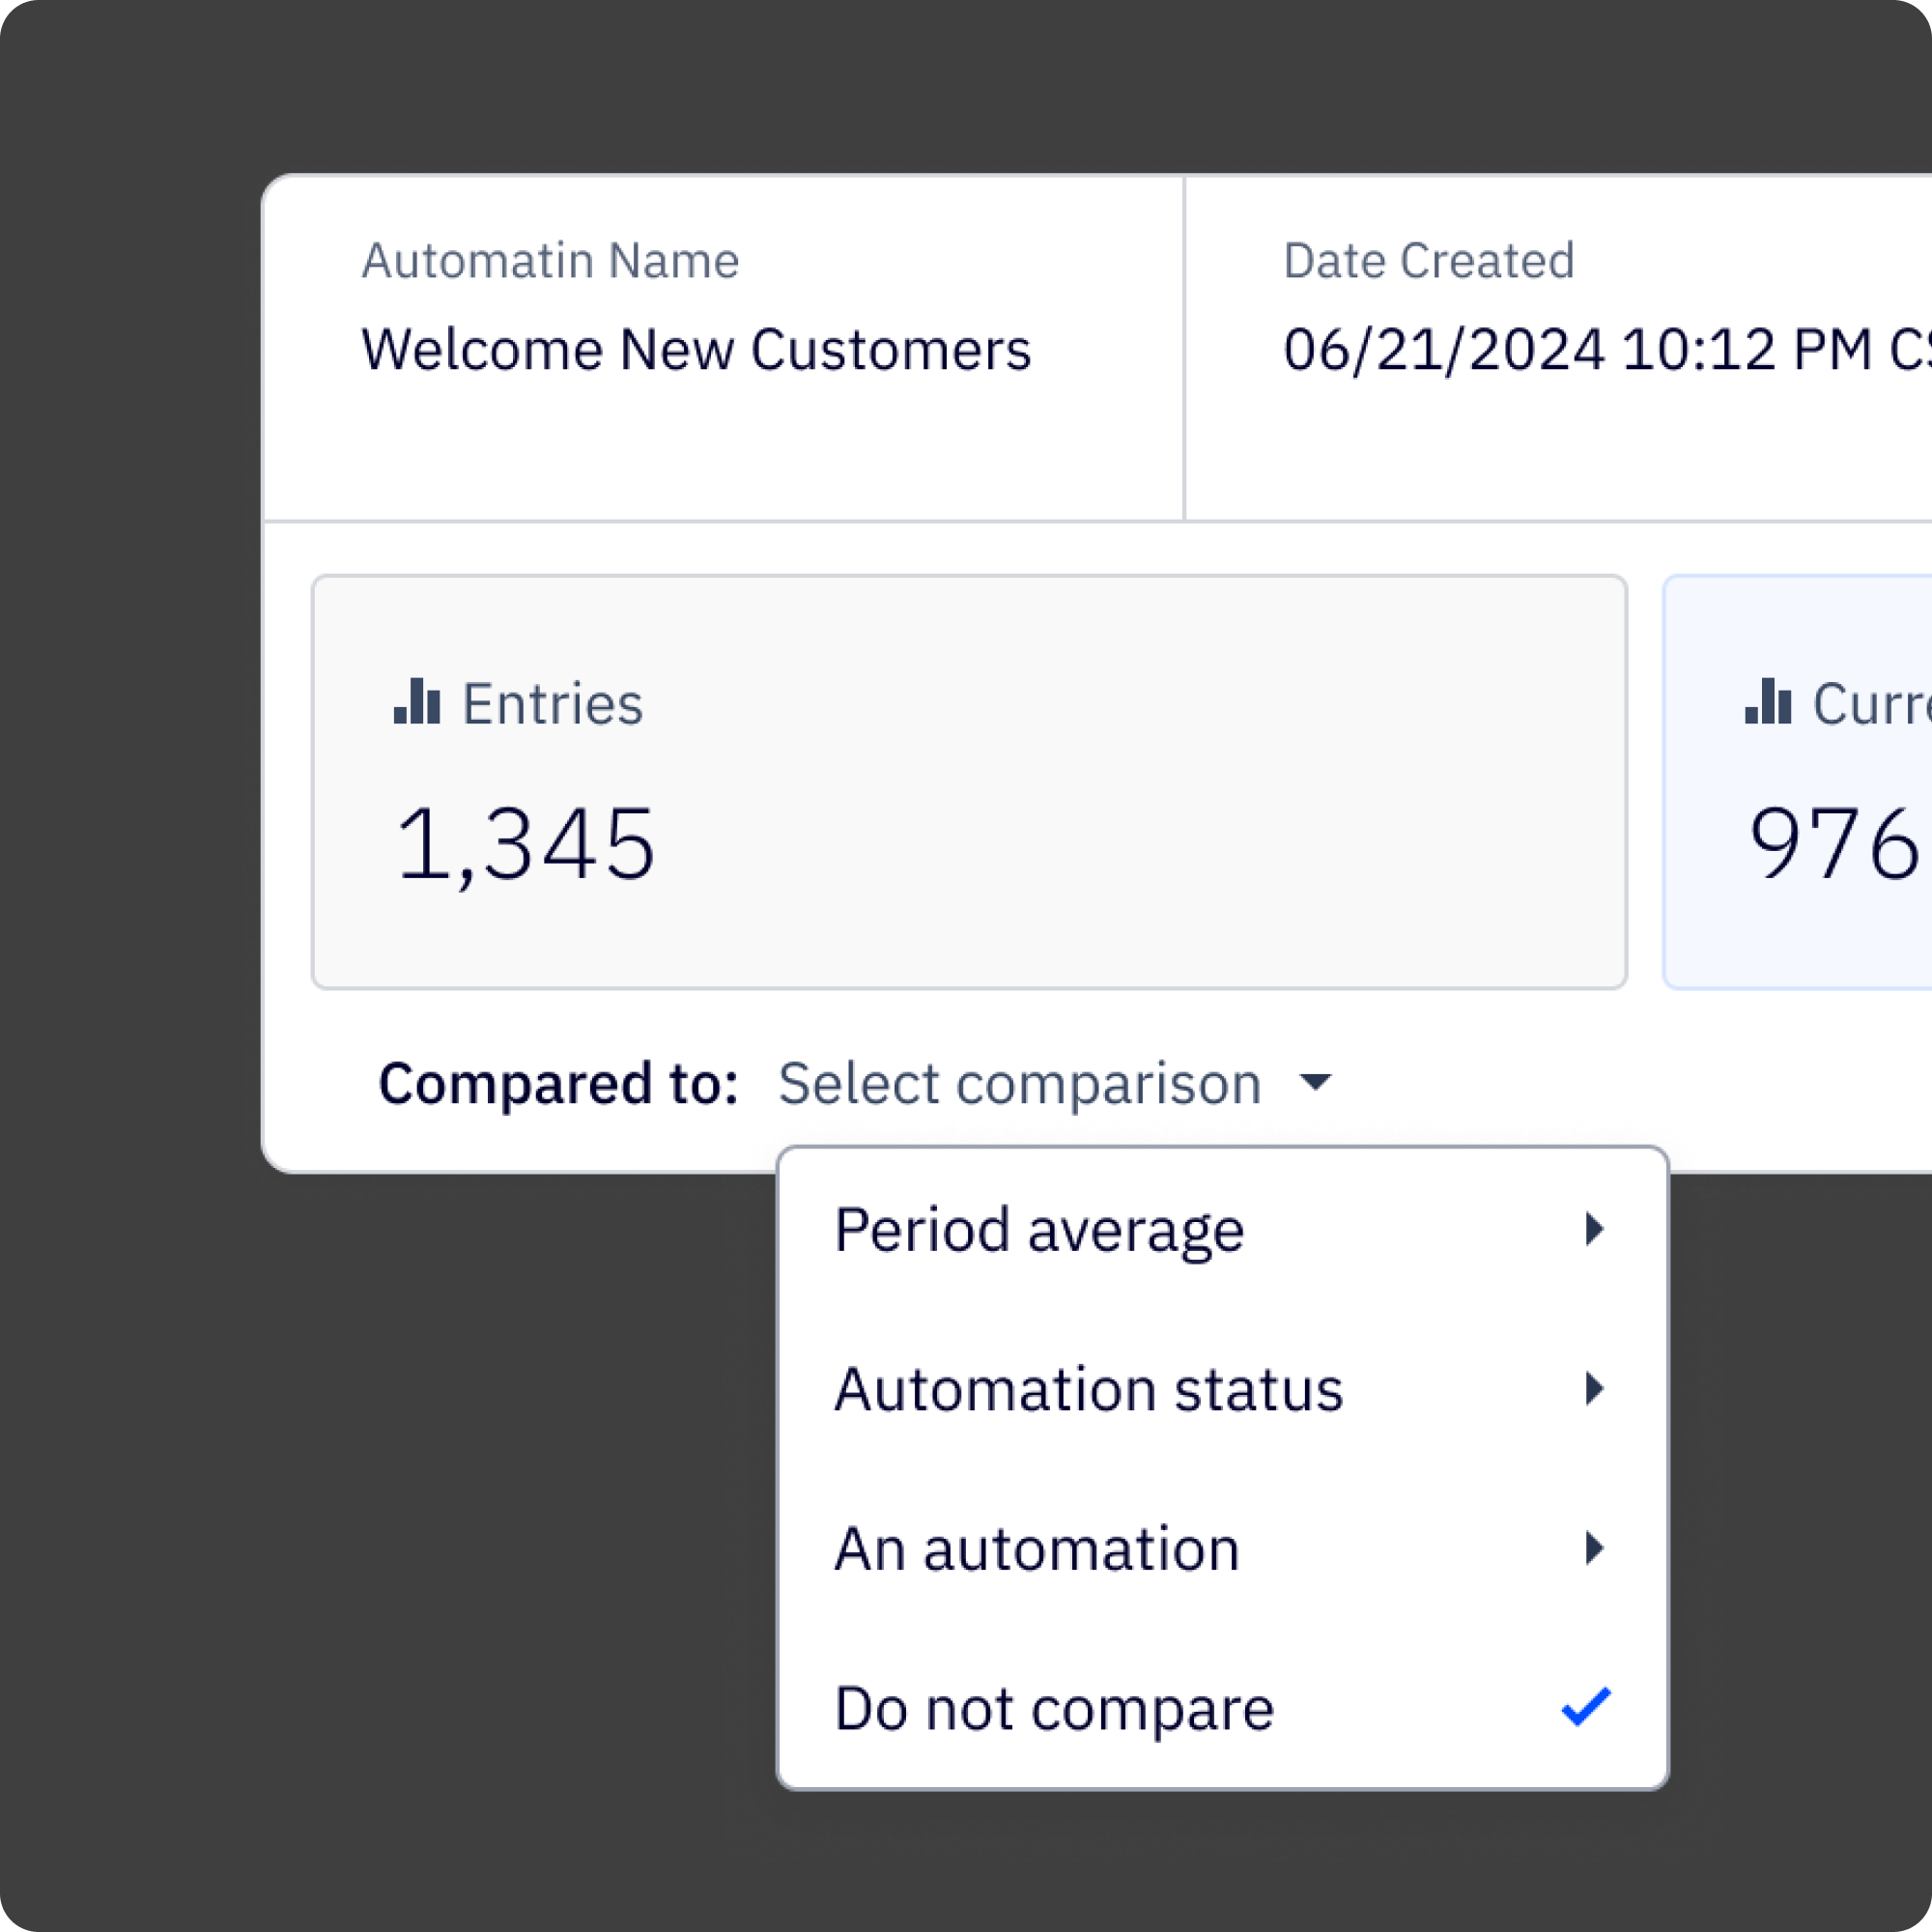Click the bar chart icon beside Entries
Screen dimensions: 1932x1932
tap(416, 702)
